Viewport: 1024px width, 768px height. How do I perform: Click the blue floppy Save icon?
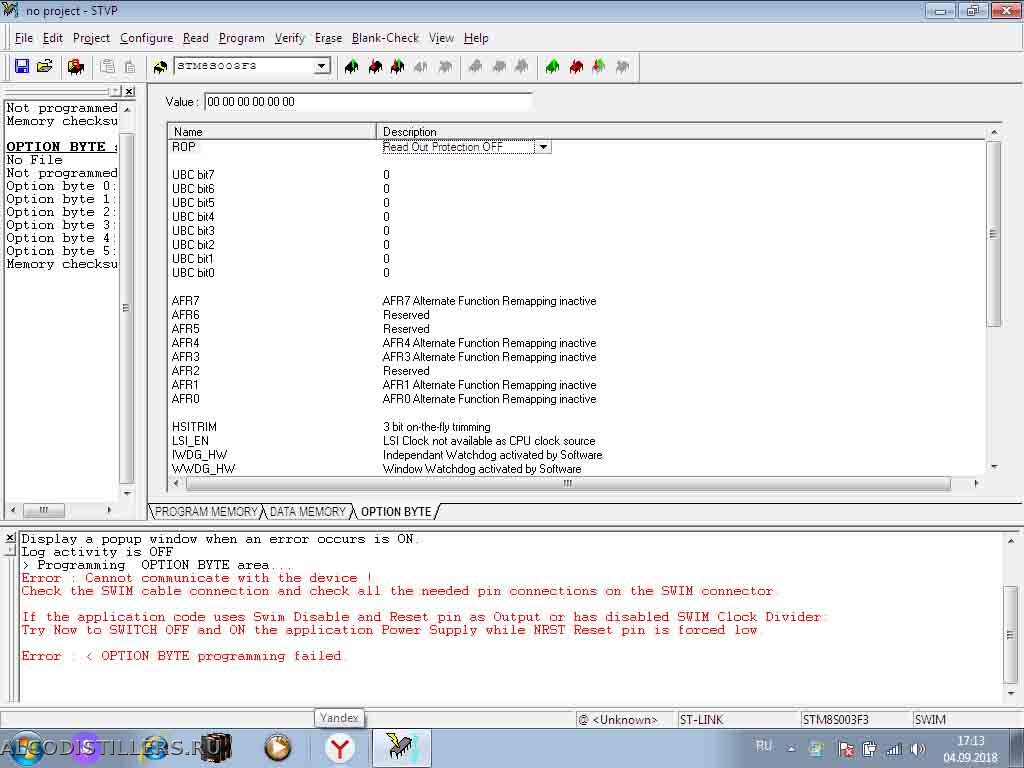[22, 66]
